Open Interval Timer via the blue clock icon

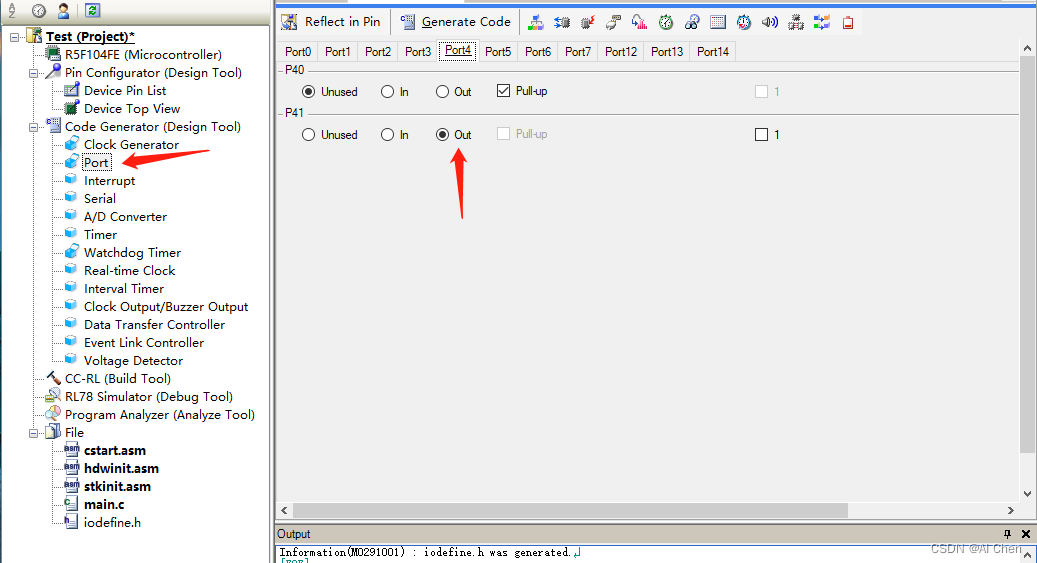744,22
